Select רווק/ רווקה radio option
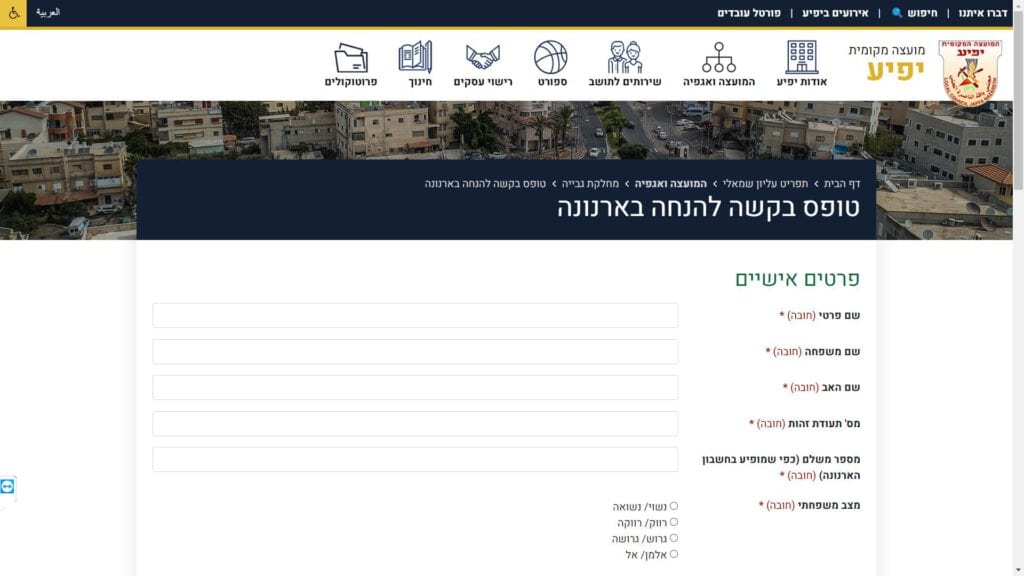 pyautogui.click(x=674, y=522)
